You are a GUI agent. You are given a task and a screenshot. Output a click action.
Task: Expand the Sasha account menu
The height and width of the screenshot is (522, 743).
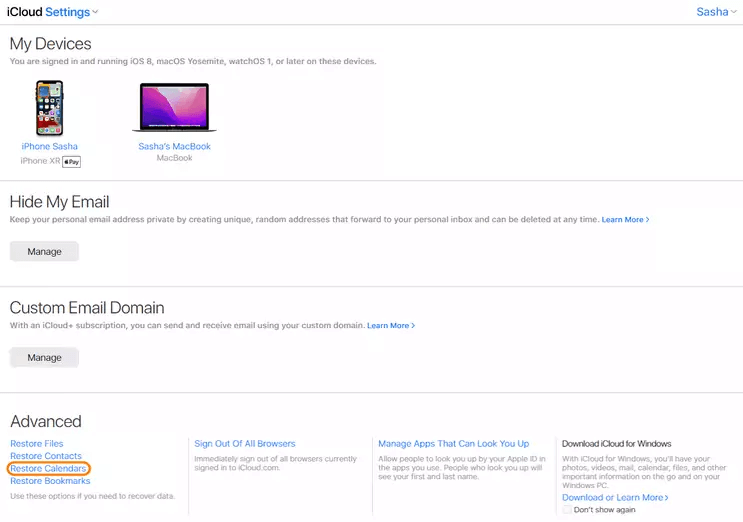(716, 12)
